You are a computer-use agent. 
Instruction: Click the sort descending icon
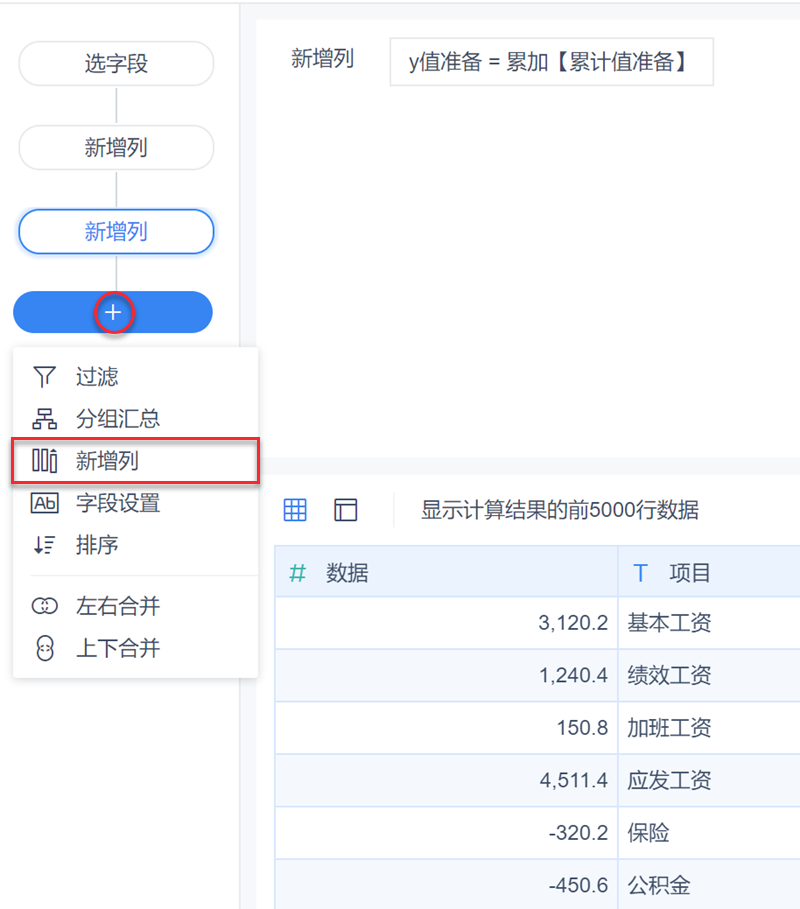click(44, 545)
